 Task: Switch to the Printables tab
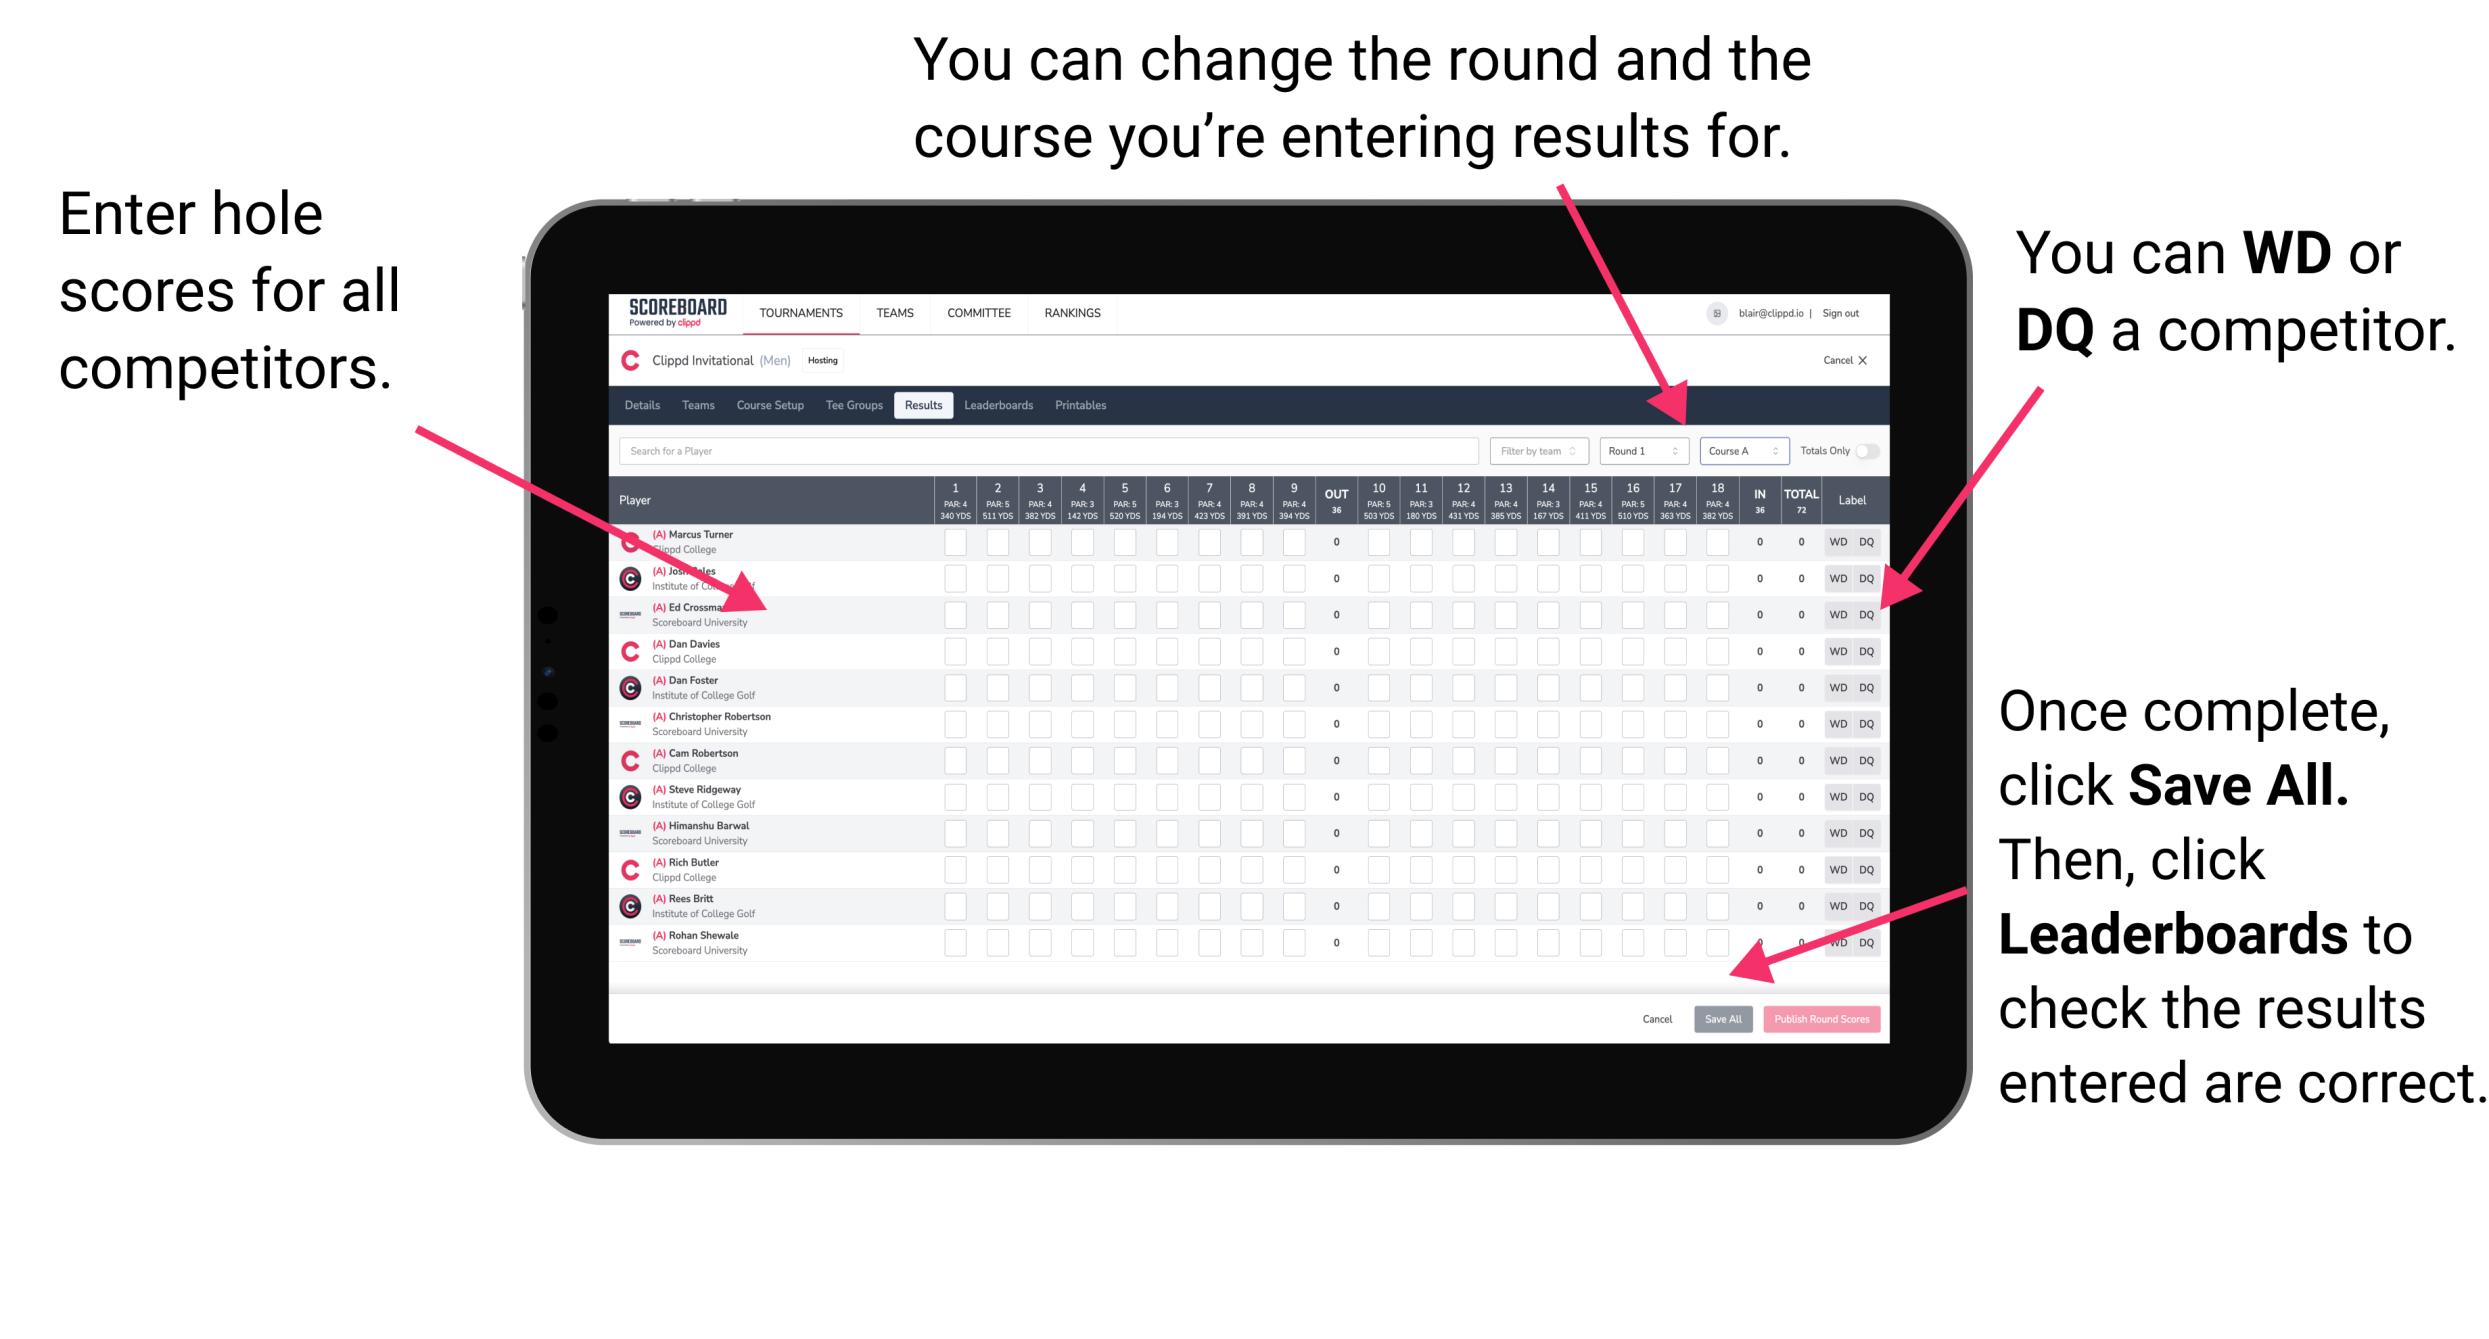coord(1144,409)
